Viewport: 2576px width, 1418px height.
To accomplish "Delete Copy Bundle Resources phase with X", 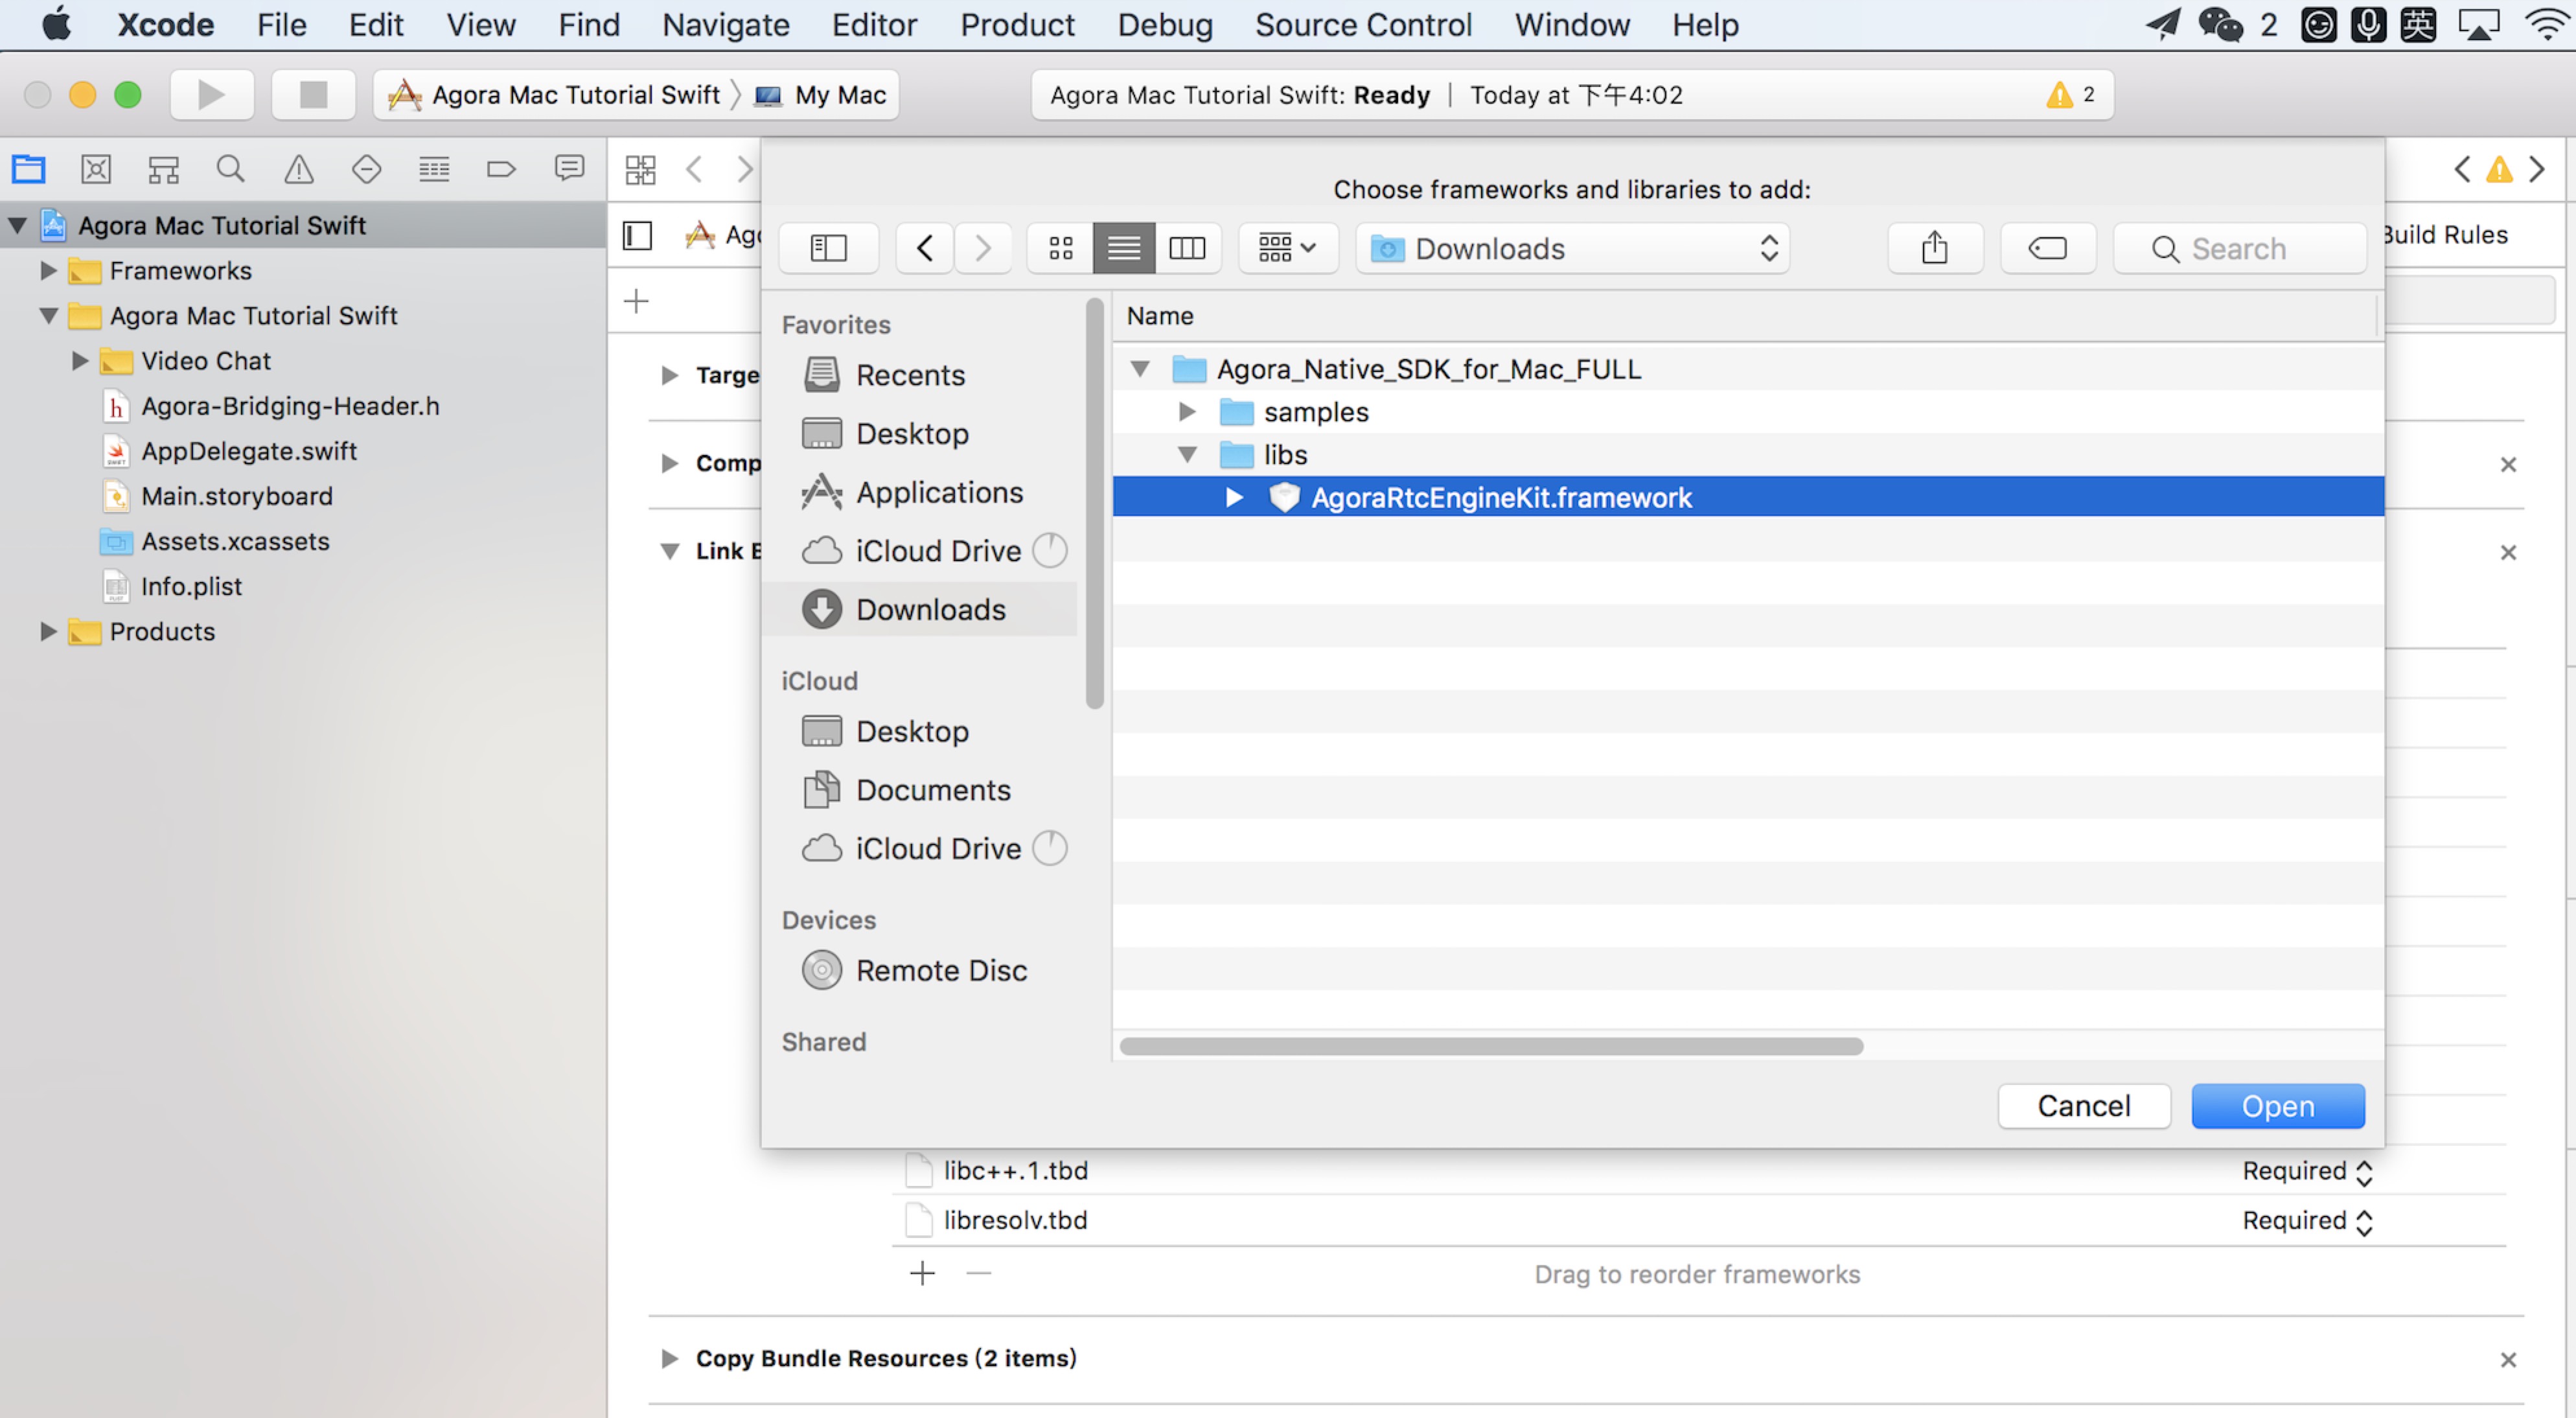I will tap(2508, 1359).
